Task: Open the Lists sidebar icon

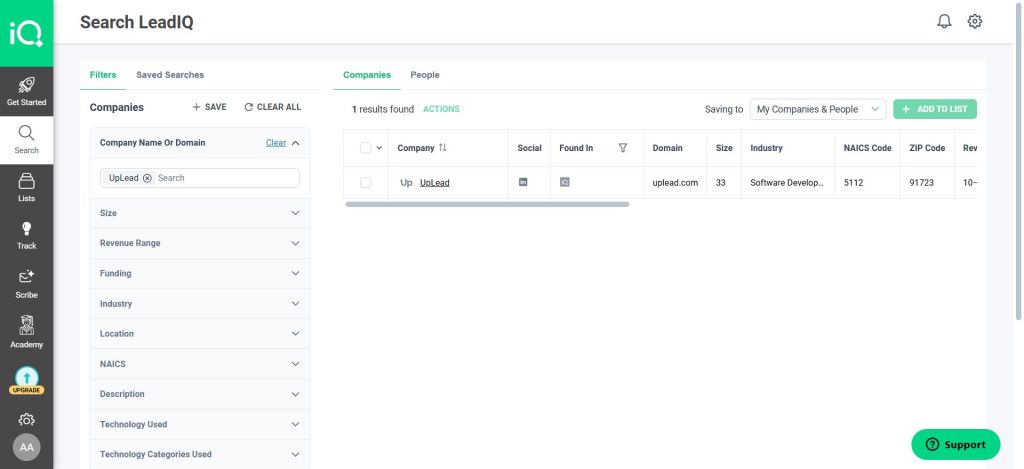Action: click(26, 181)
